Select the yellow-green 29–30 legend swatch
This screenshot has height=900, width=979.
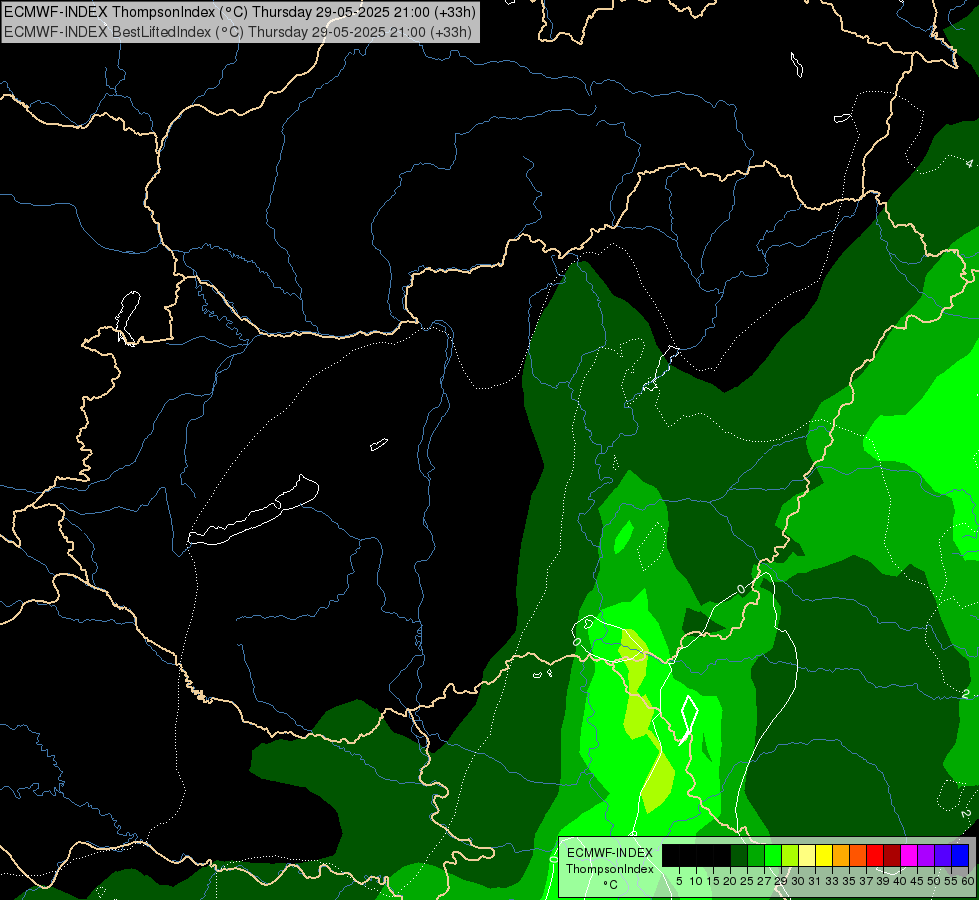coord(790,855)
